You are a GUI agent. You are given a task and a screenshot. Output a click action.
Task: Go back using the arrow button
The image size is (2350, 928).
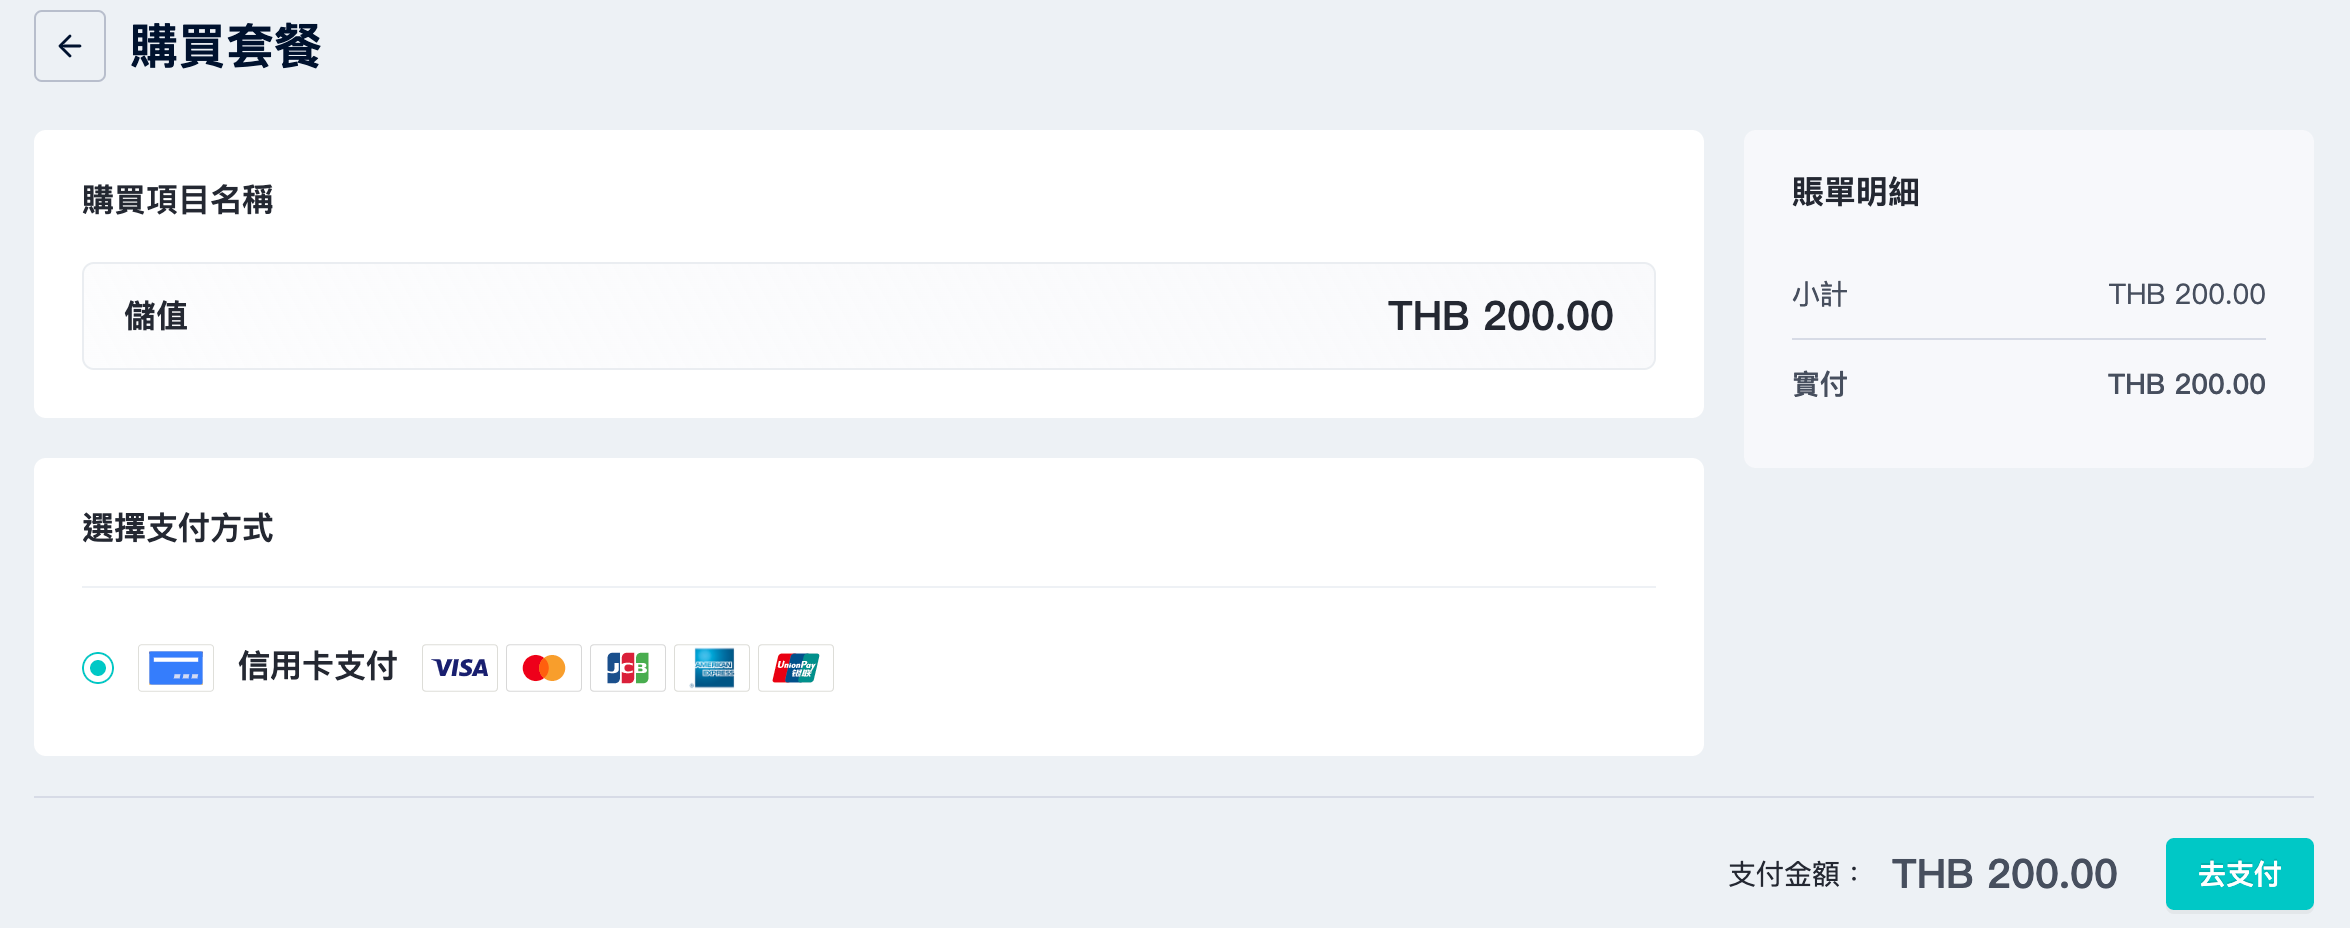click(x=70, y=46)
